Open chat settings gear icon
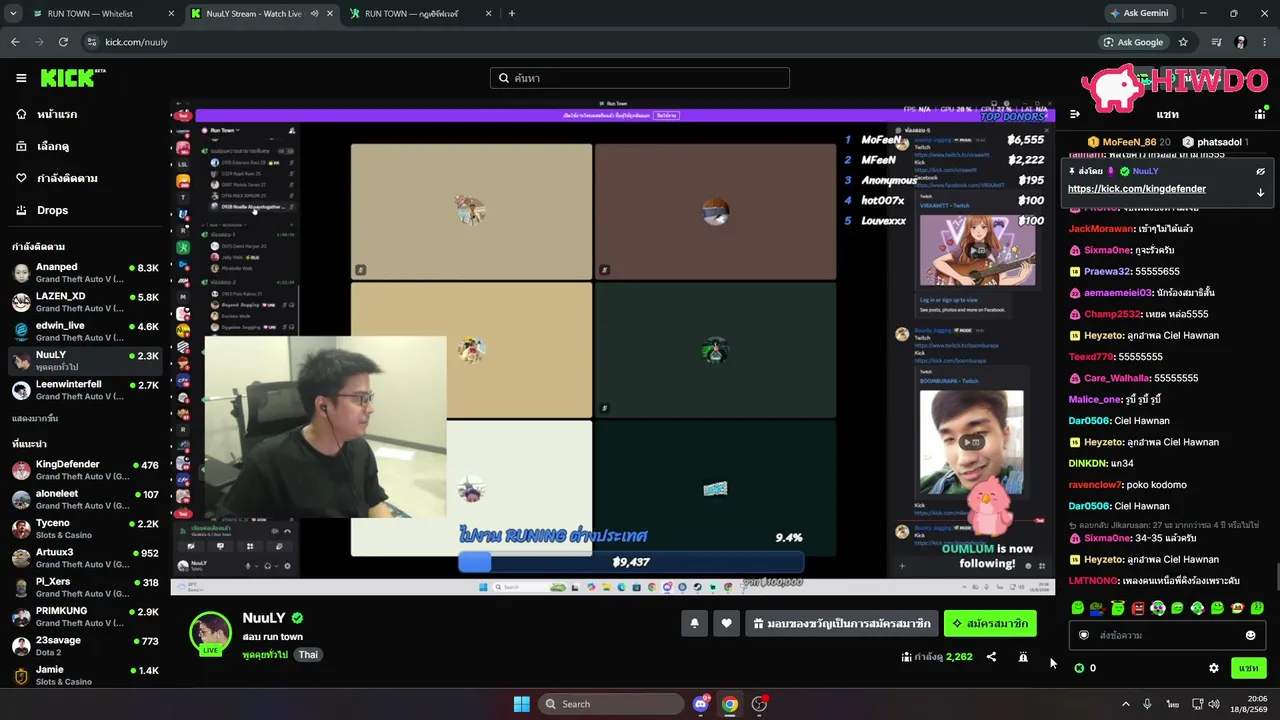This screenshot has height=720, width=1280. coord(1214,668)
